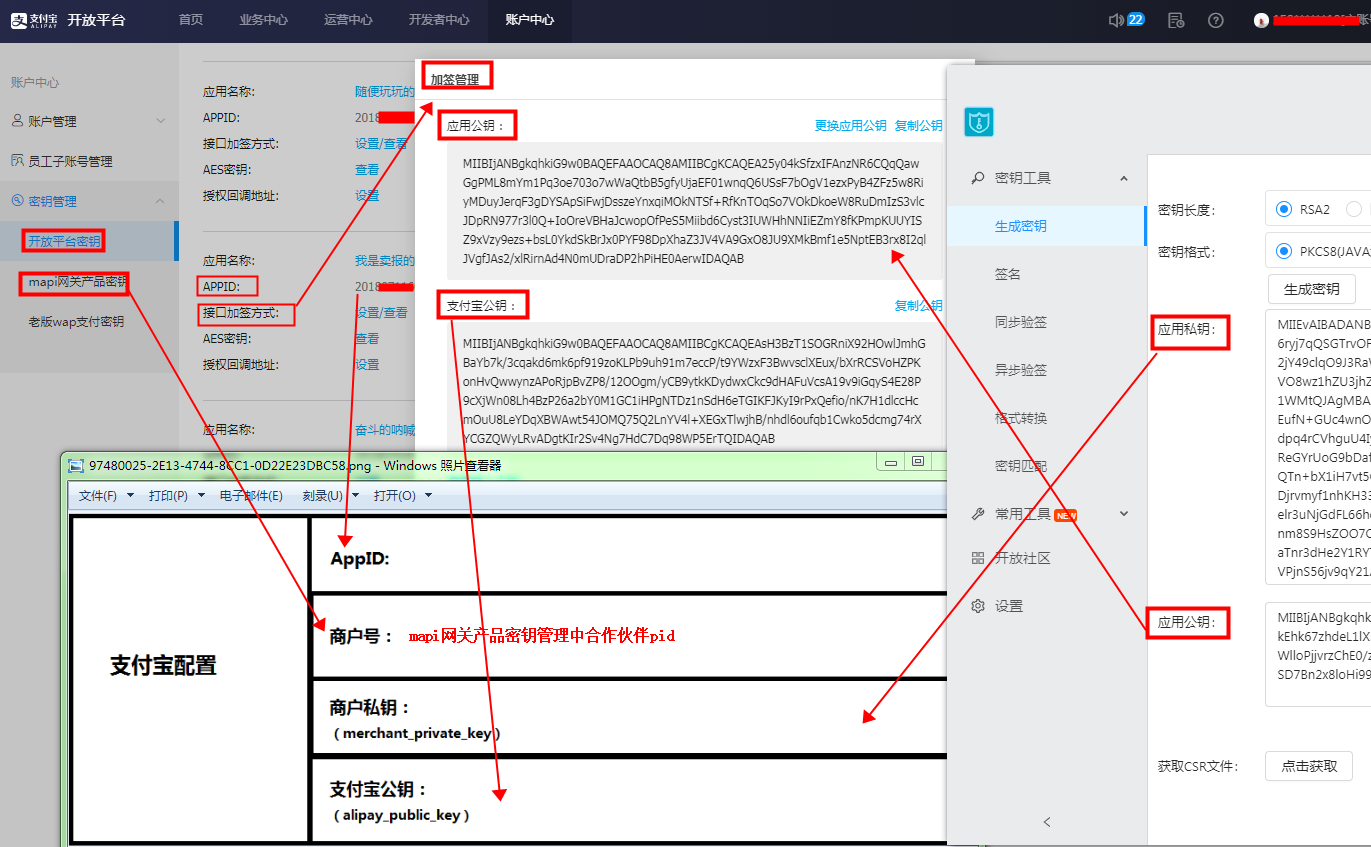Click 查看 AES密钥 for 我是卖报的 app
Image resolution: width=1371 pixels, height=847 pixels.
tap(367, 338)
